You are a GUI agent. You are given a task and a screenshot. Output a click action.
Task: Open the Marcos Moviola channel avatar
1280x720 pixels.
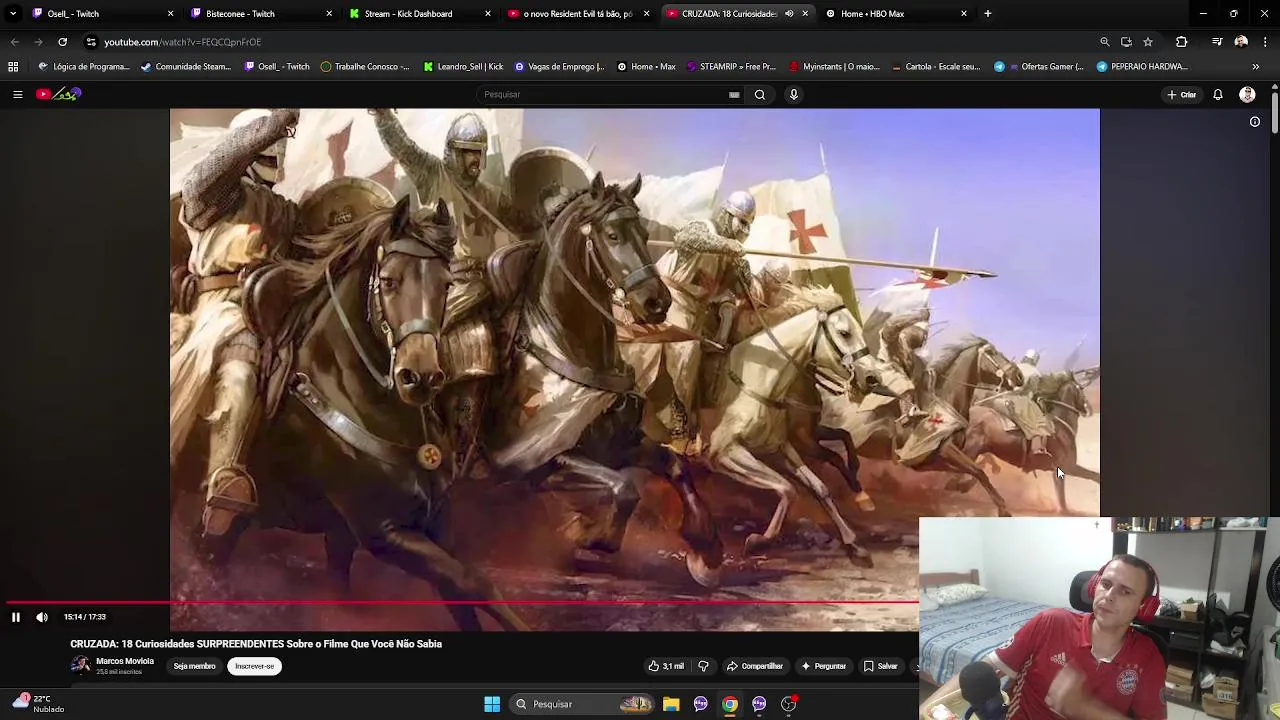80,665
